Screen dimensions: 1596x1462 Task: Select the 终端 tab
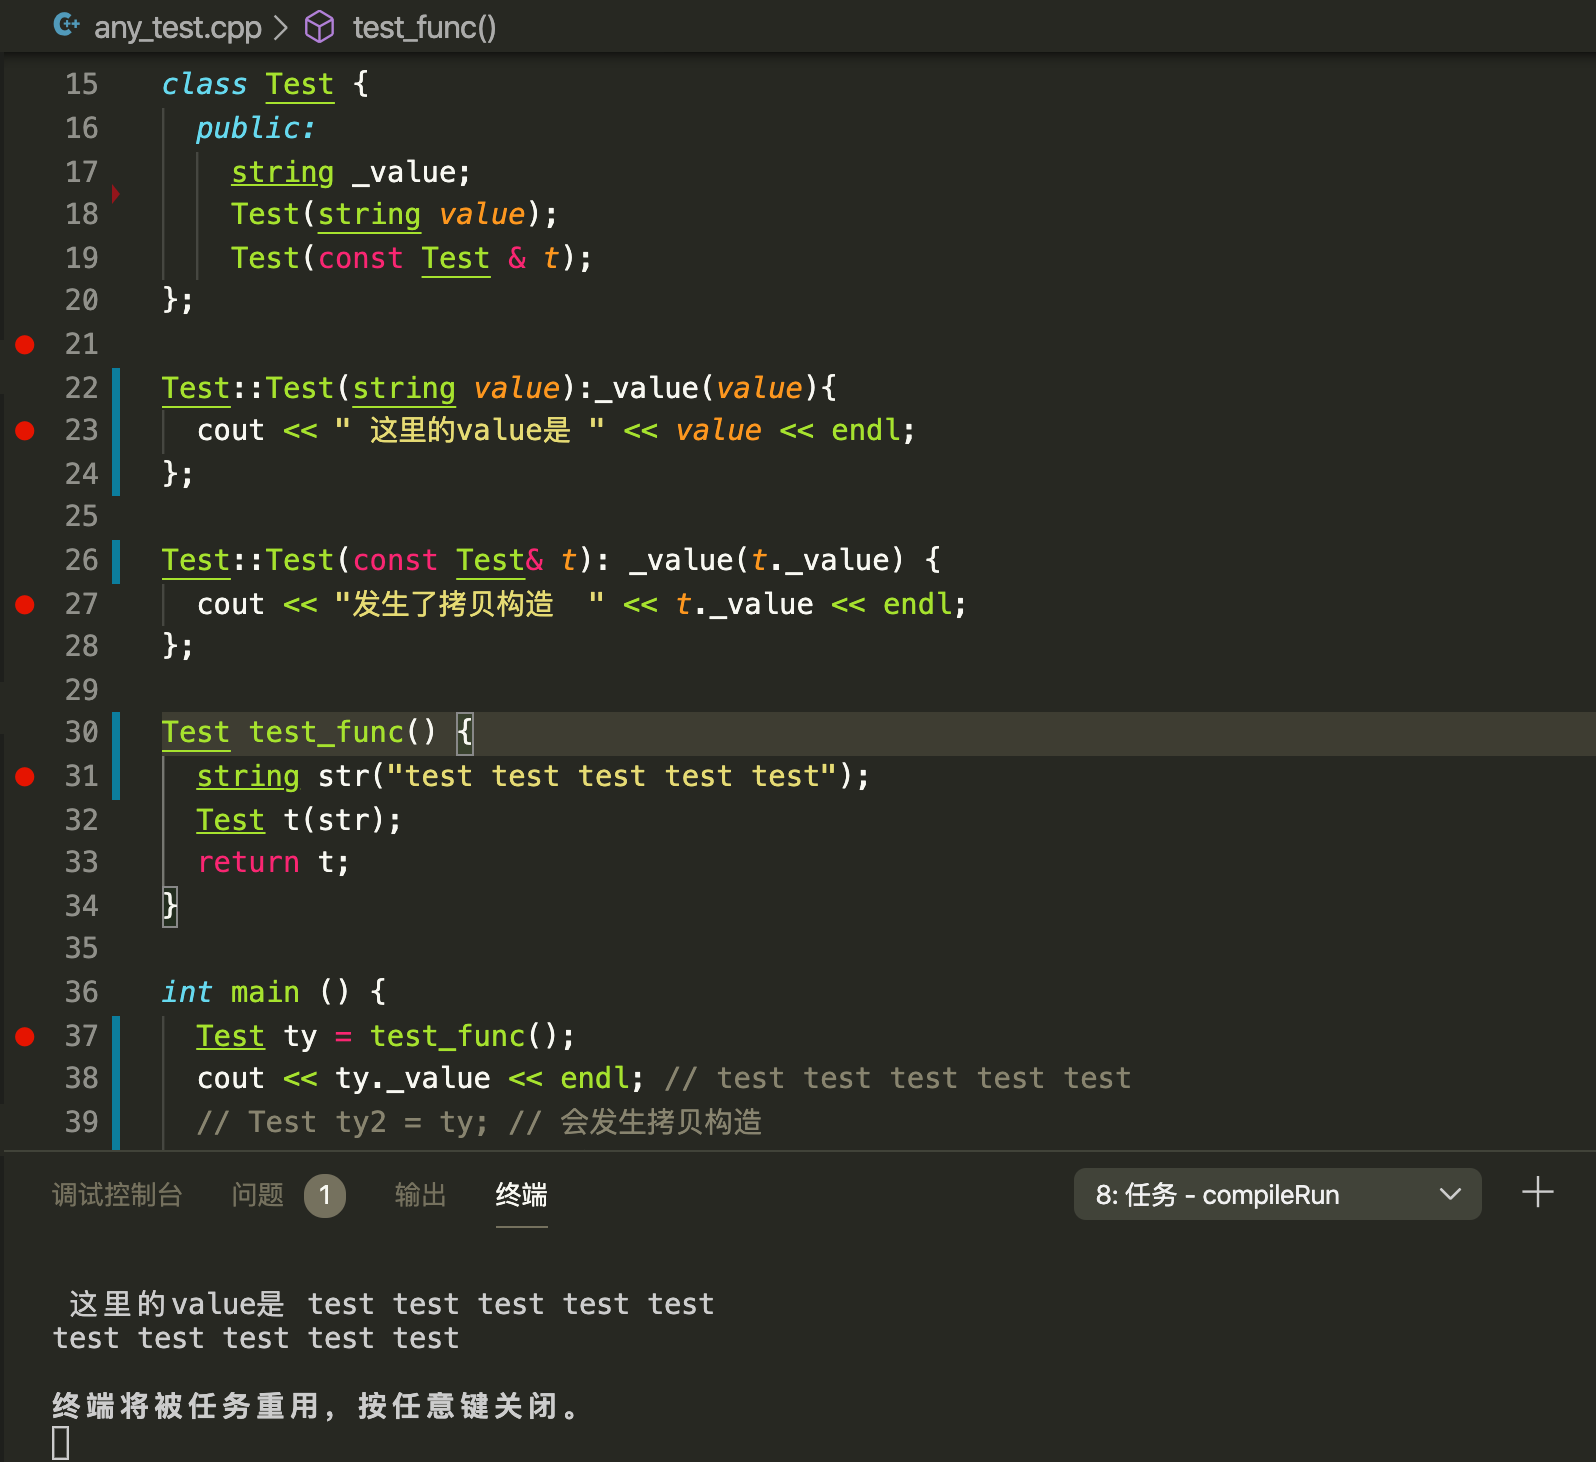[x=521, y=1195]
